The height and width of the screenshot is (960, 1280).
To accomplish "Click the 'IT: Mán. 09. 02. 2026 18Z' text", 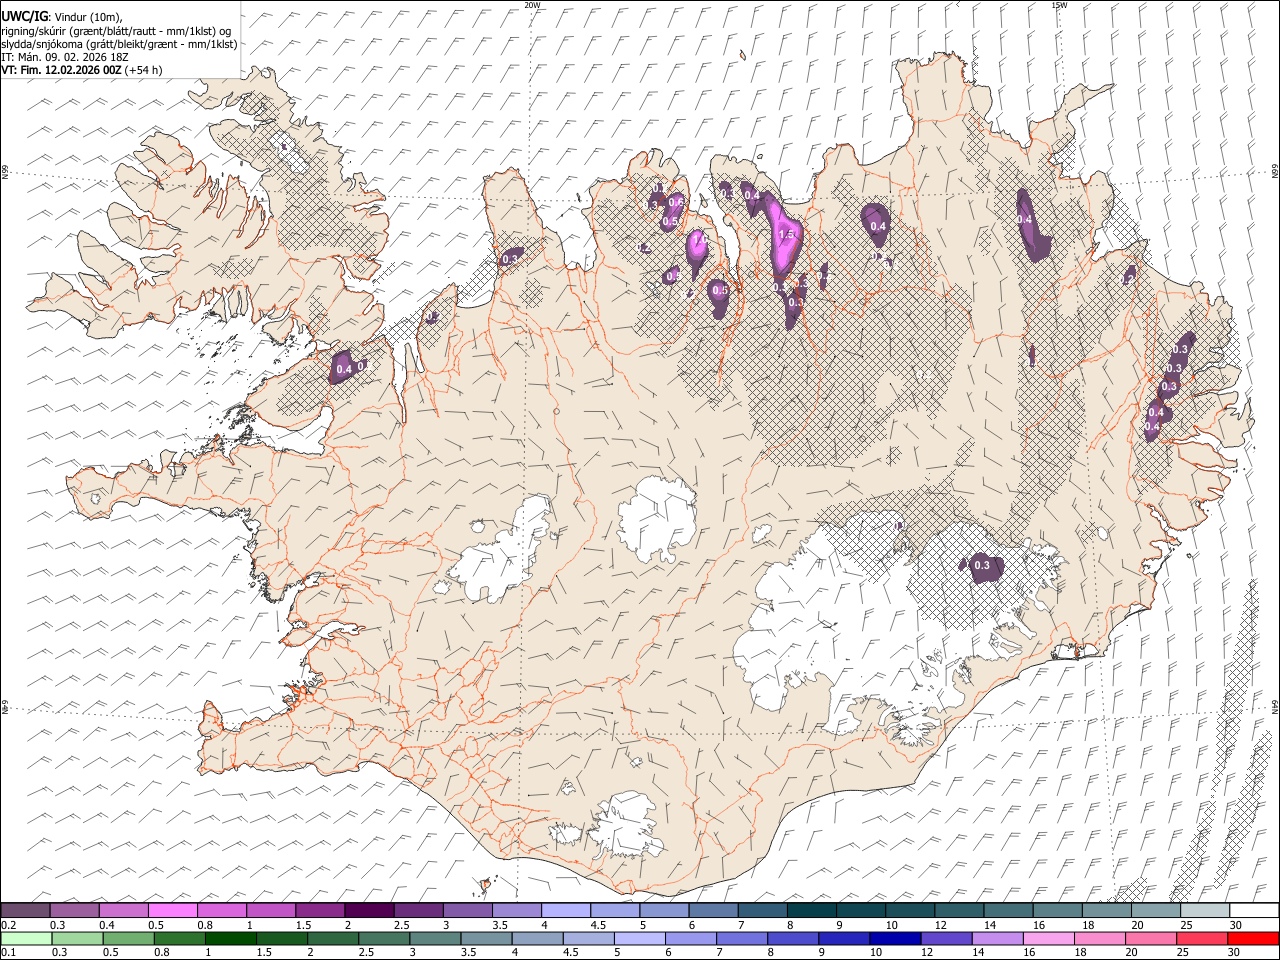I will pos(65,57).
